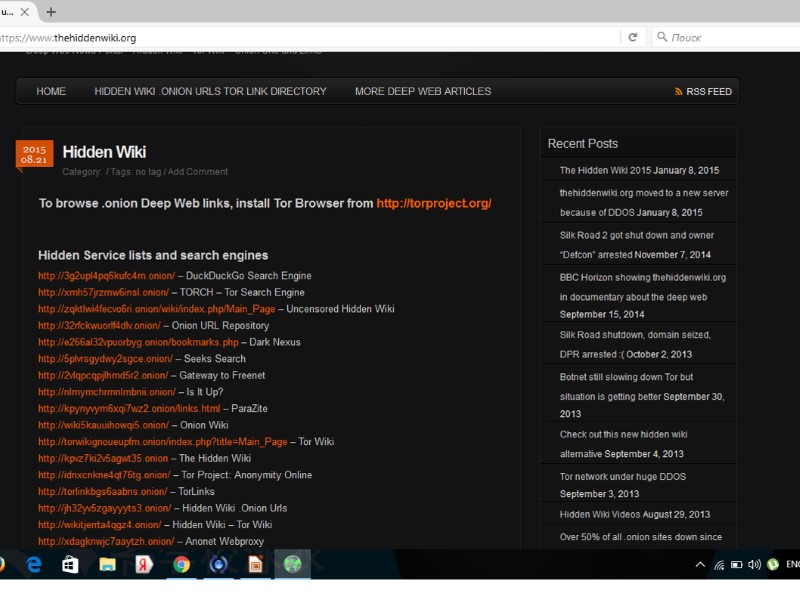Viewport: 800px width, 600px height.
Task: Open the Anonet Webproxy onion link
Action: 106,541
